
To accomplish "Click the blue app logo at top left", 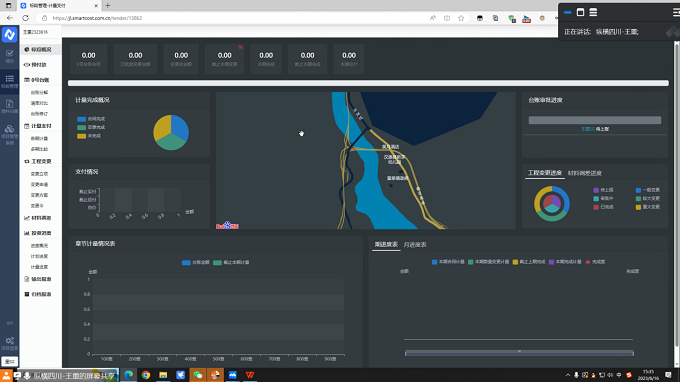I will point(10,34).
